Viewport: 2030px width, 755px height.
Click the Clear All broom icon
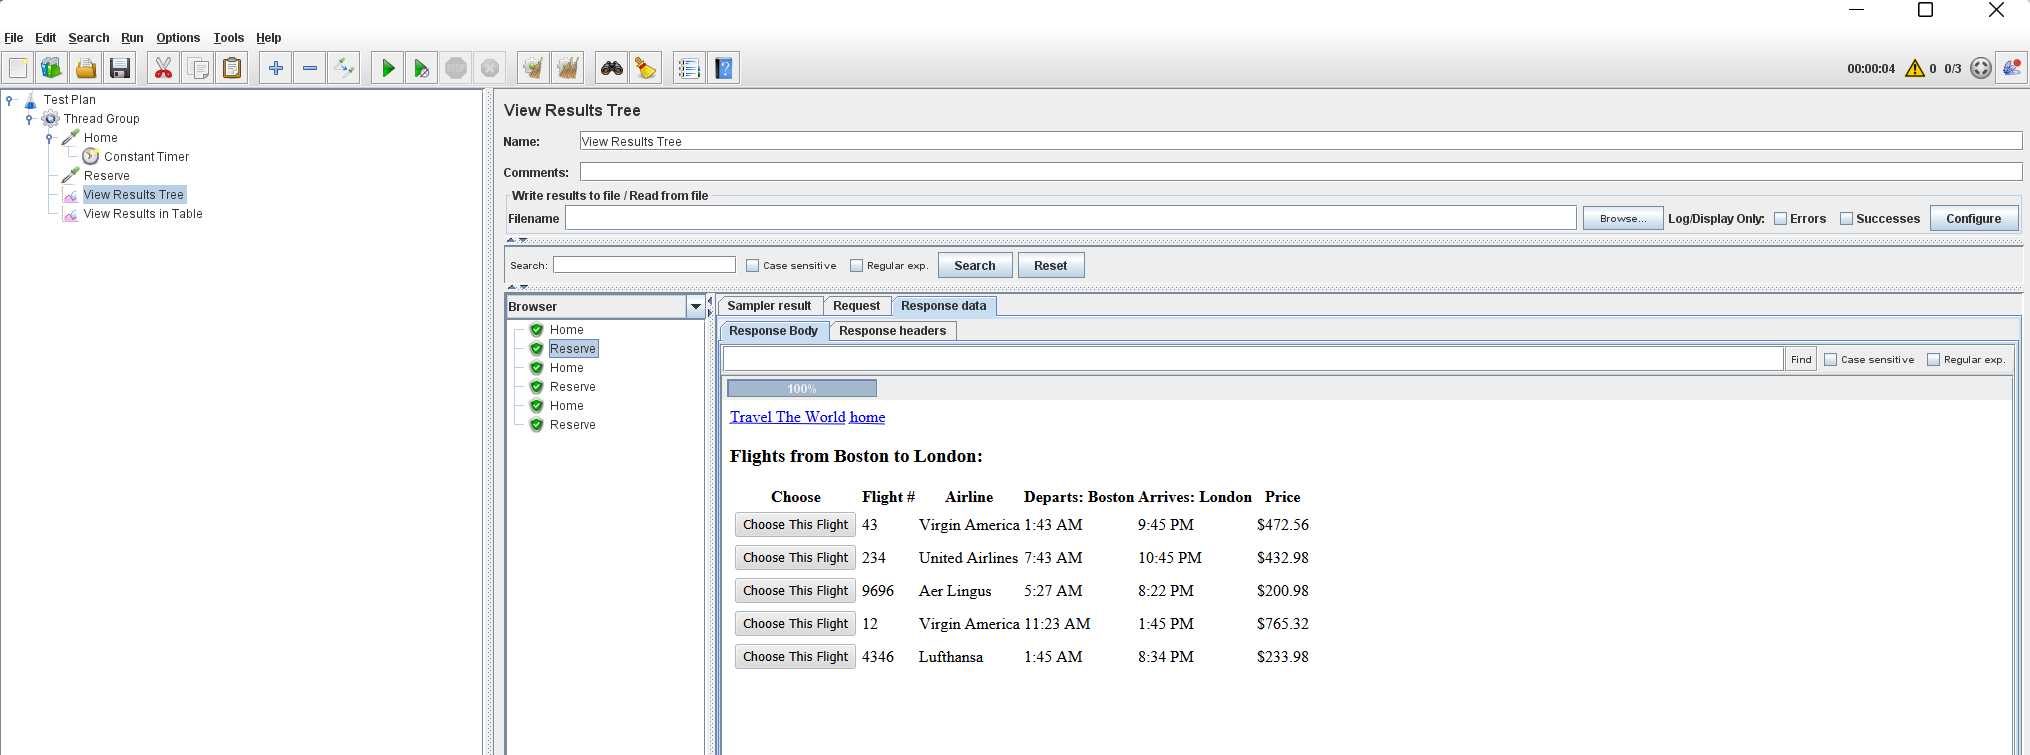(568, 68)
